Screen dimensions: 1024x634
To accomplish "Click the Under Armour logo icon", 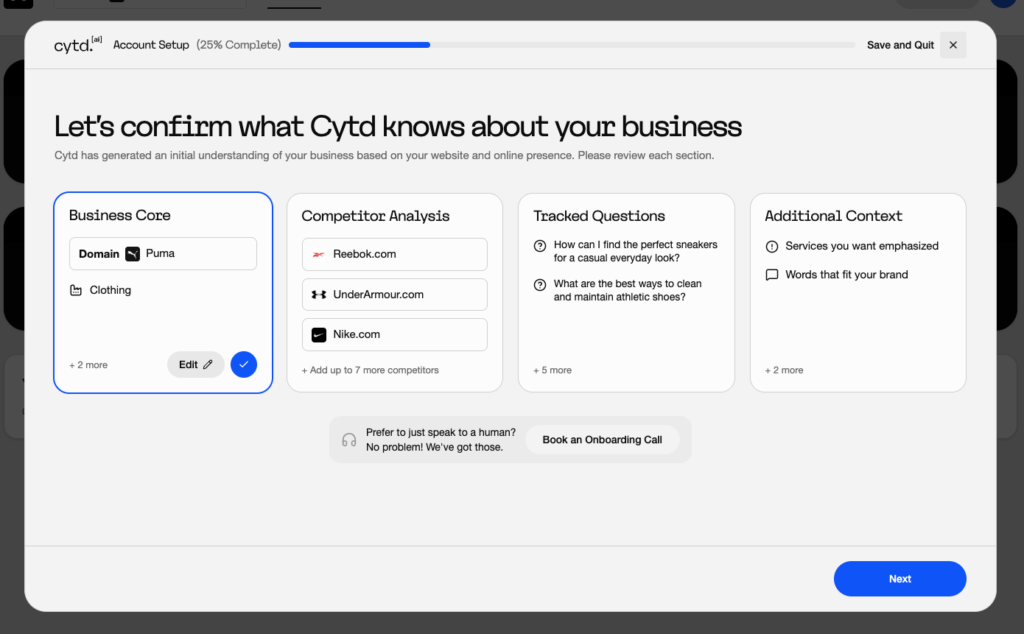I will (x=319, y=294).
